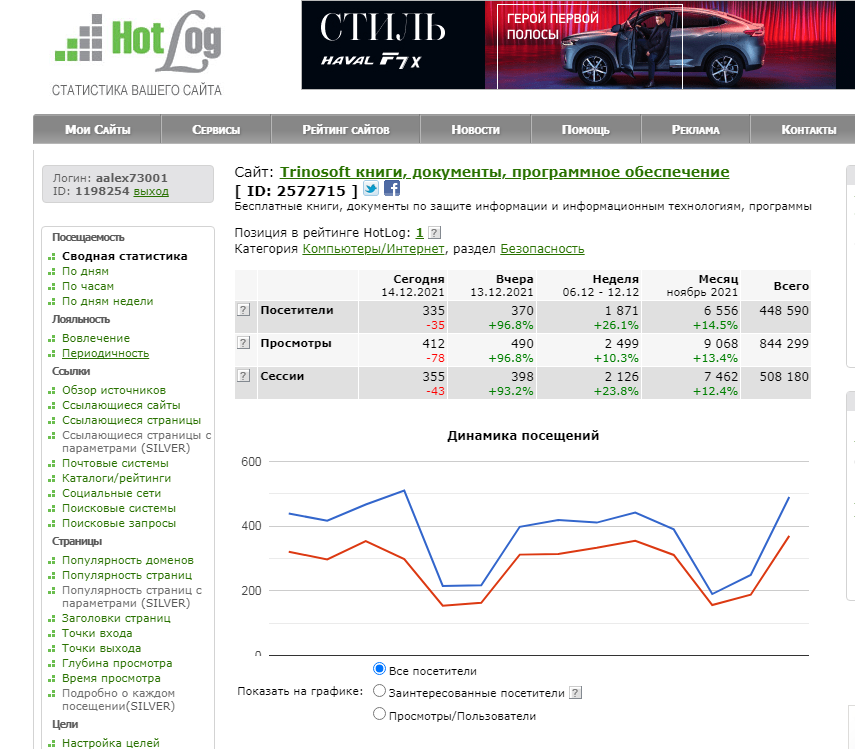The width and height of the screenshot is (855, 749).
Task: Click the Haval F7x advertisement banner
Action: click(x=578, y=45)
